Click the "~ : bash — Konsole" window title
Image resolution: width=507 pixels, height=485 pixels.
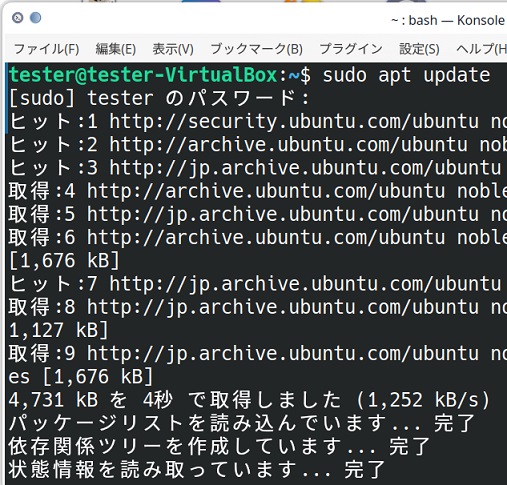pyautogui.click(x=449, y=21)
